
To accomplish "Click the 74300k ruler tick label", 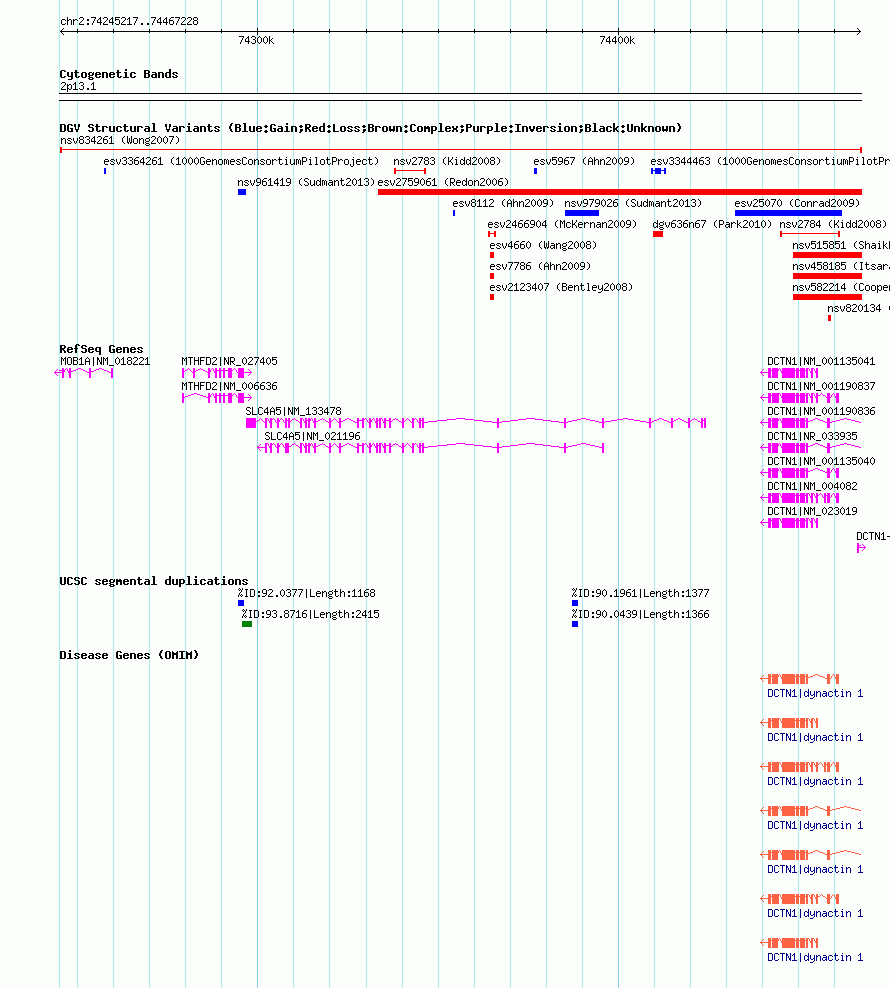I will pyautogui.click(x=256, y=40).
